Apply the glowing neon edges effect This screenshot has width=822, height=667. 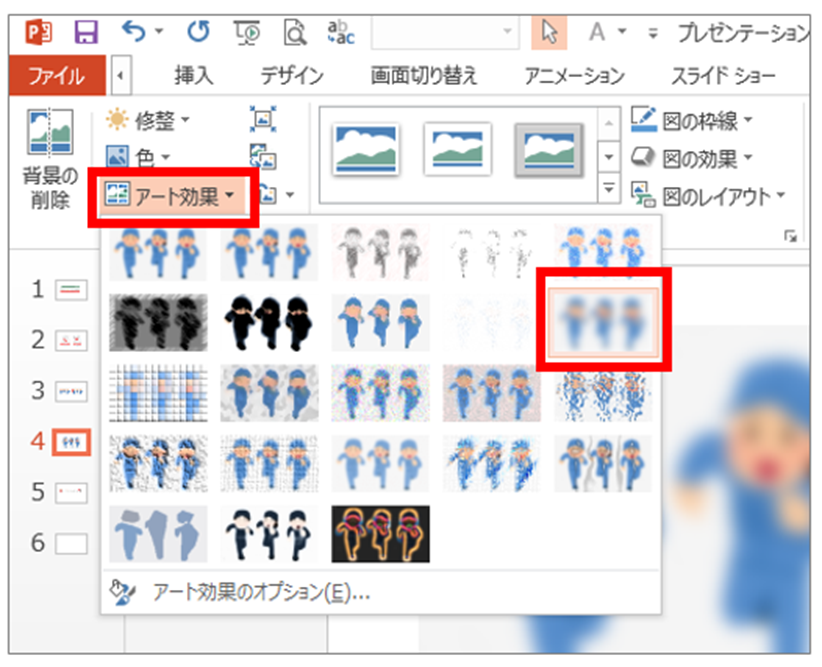point(381,534)
